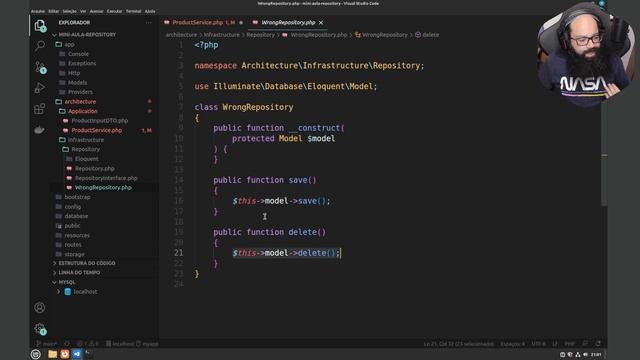Click the architecture breadcrumb
Viewport: 640px width, 360px height.
pos(181,35)
